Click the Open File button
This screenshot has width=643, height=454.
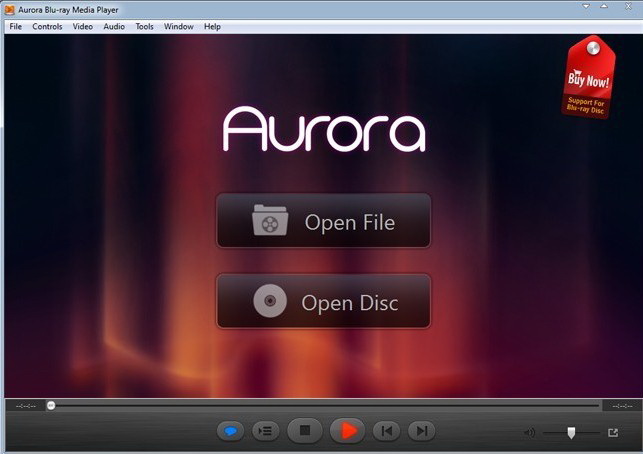324,221
